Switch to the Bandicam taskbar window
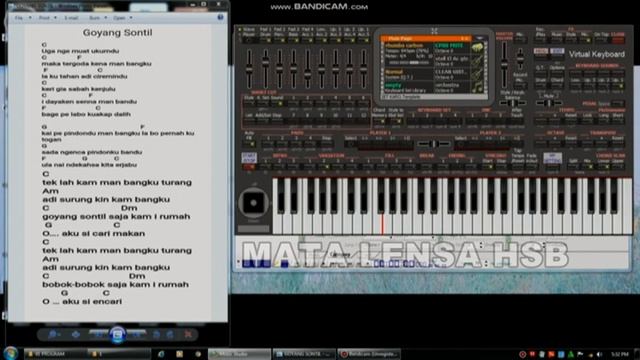The image size is (640, 360). coord(369,354)
